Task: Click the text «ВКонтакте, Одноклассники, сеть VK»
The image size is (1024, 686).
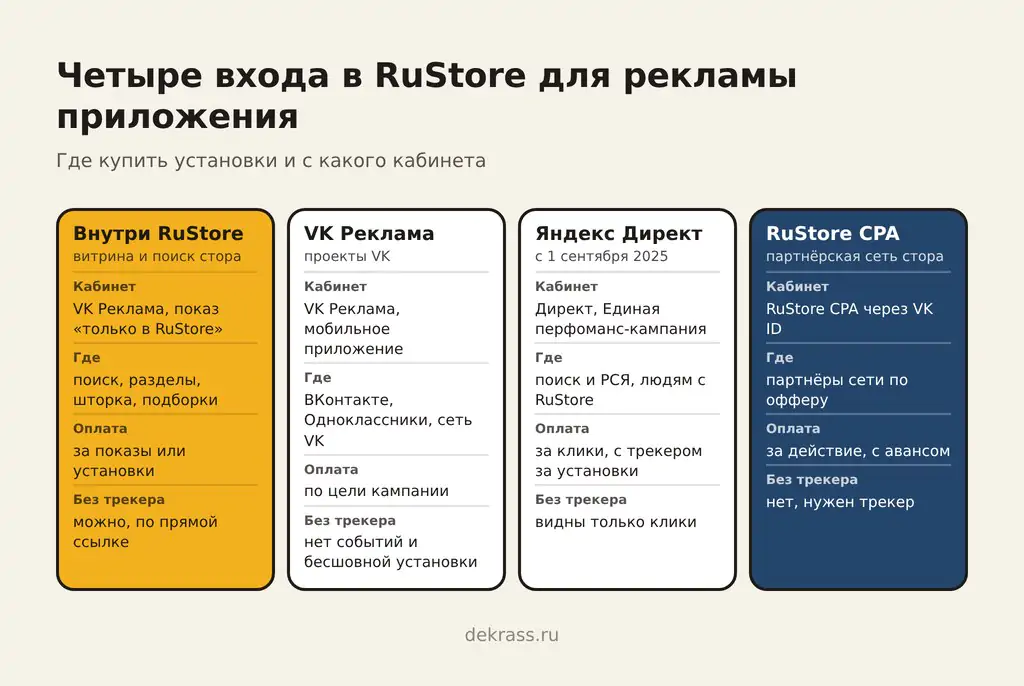Action: 388,420
